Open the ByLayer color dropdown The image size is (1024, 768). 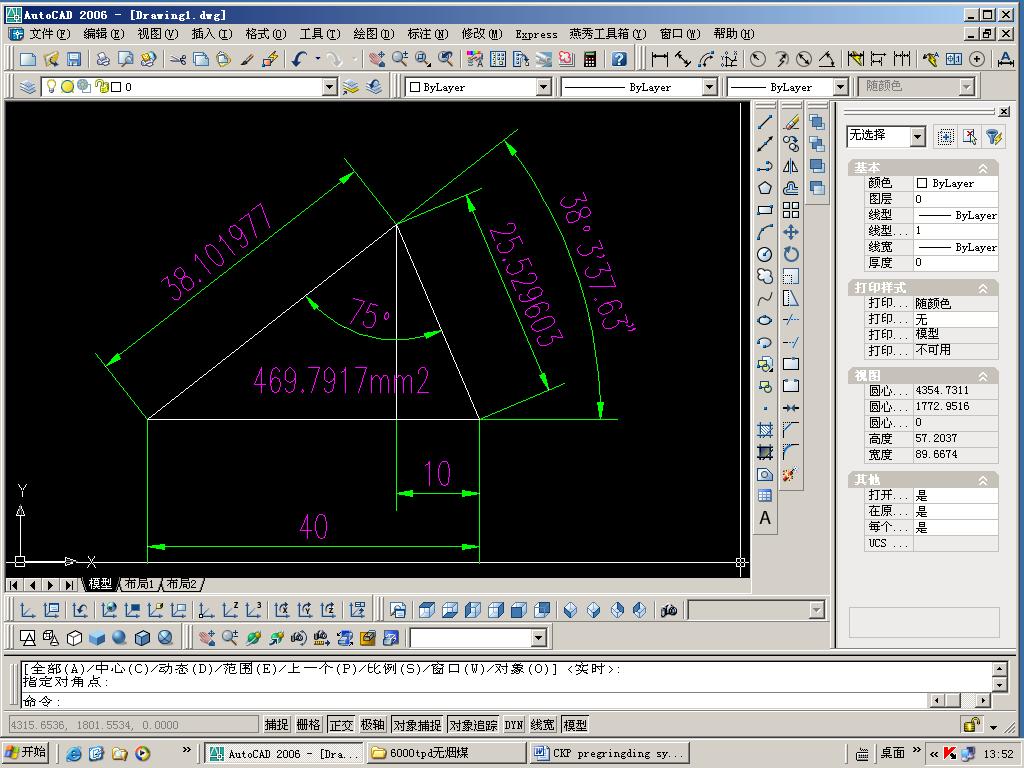pyautogui.click(x=479, y=87)
